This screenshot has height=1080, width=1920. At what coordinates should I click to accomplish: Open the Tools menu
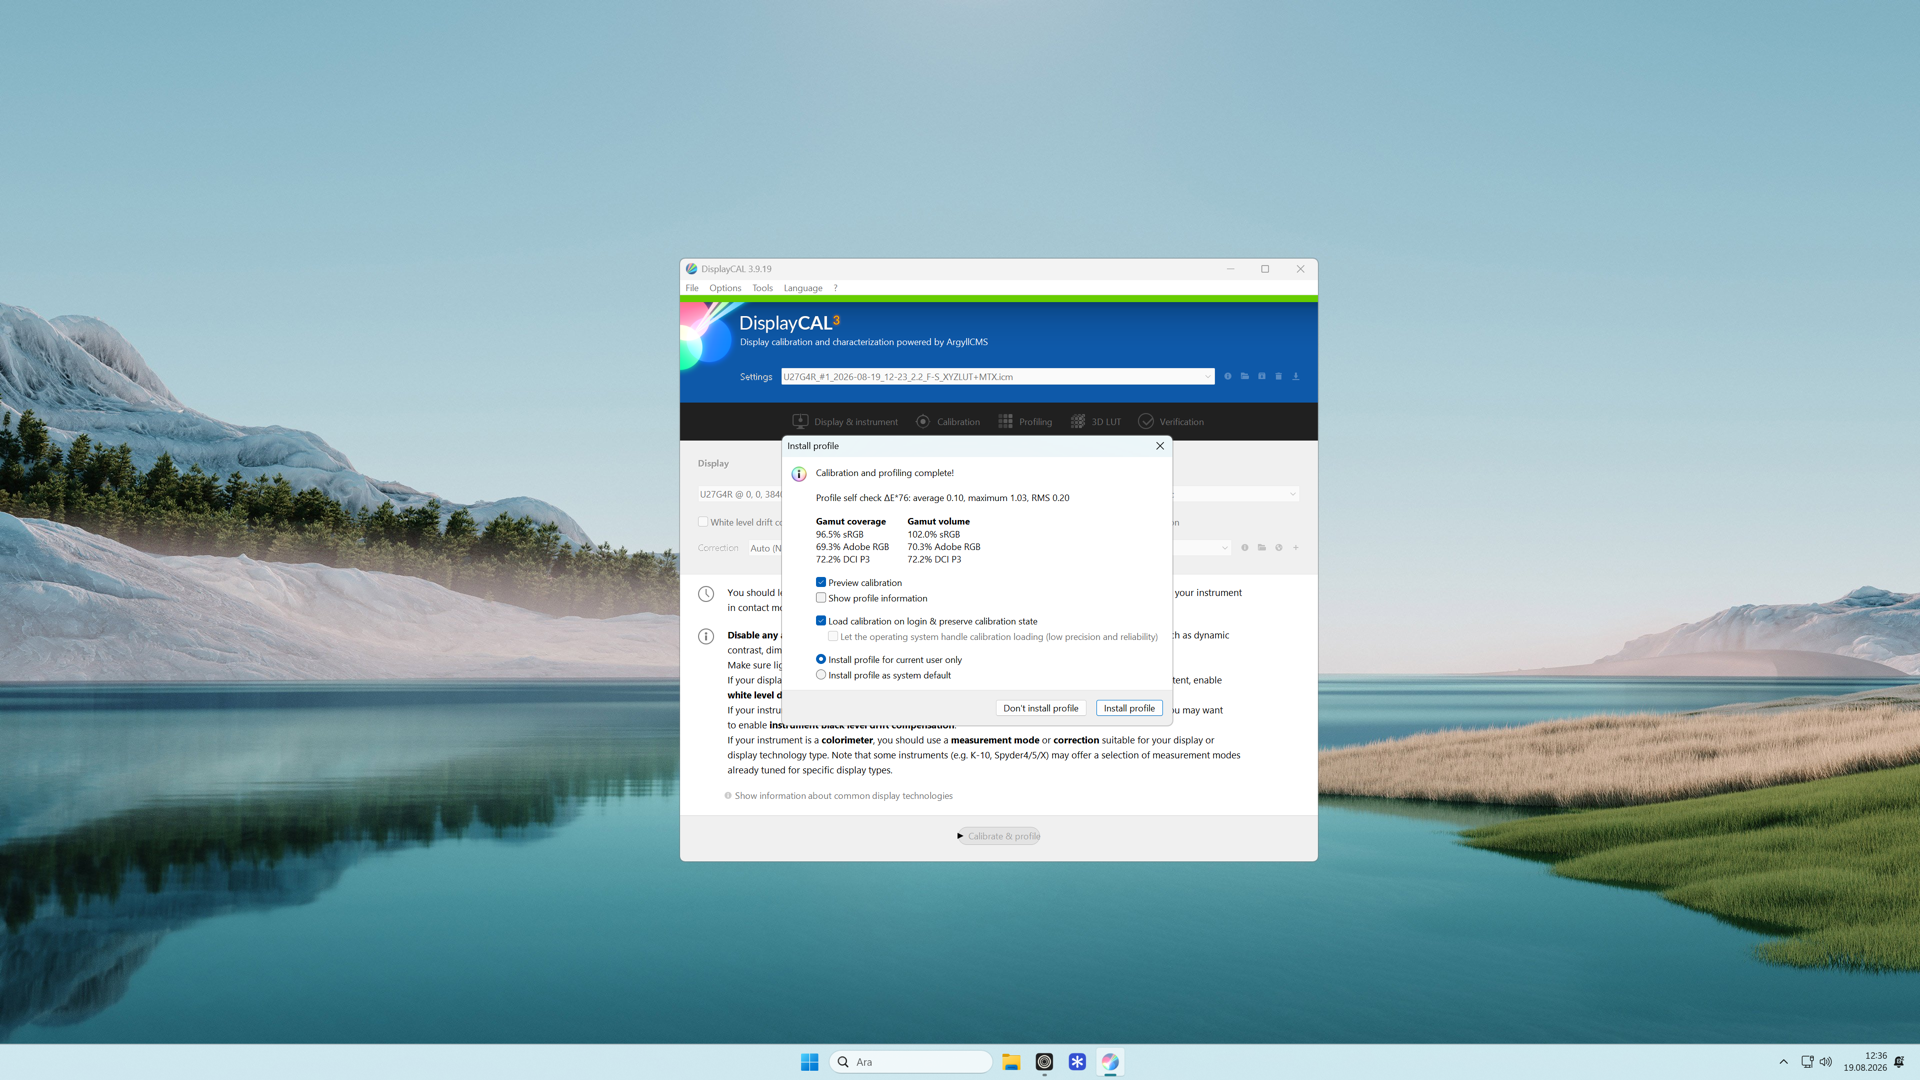point(762,288)
